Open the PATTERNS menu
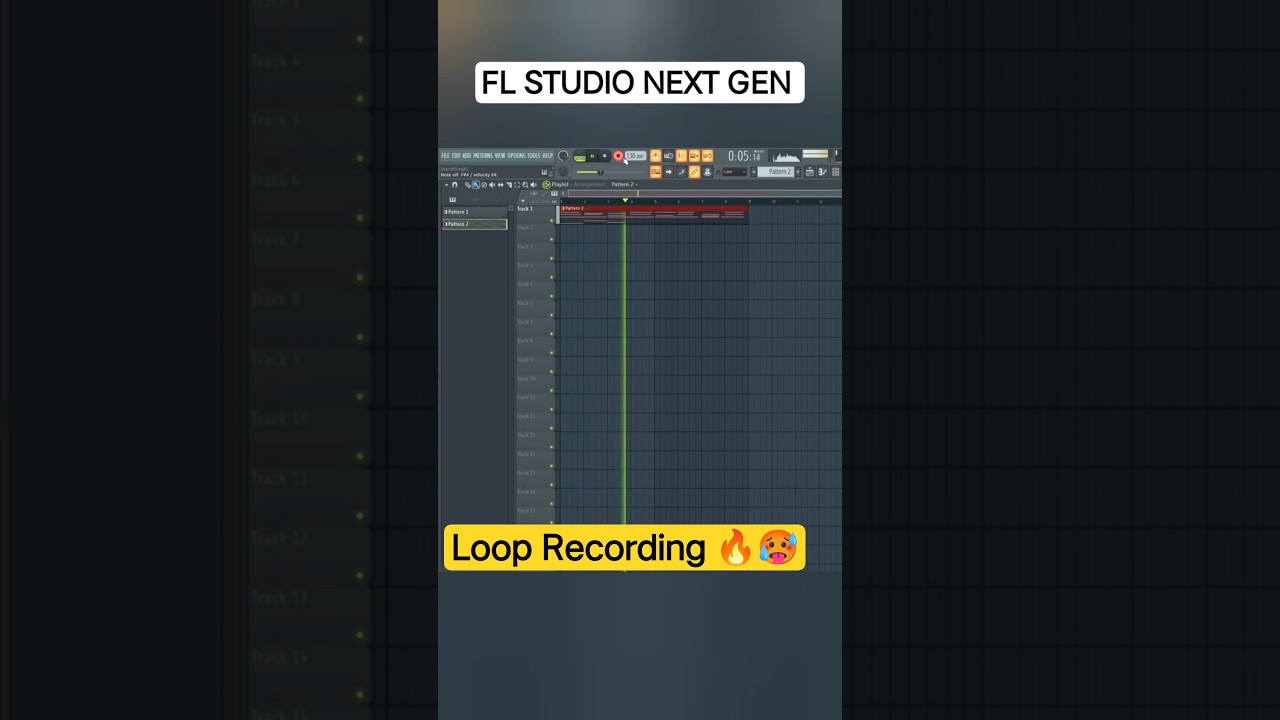The width and height of the screenshot is (1280, 720). [483, 156]
